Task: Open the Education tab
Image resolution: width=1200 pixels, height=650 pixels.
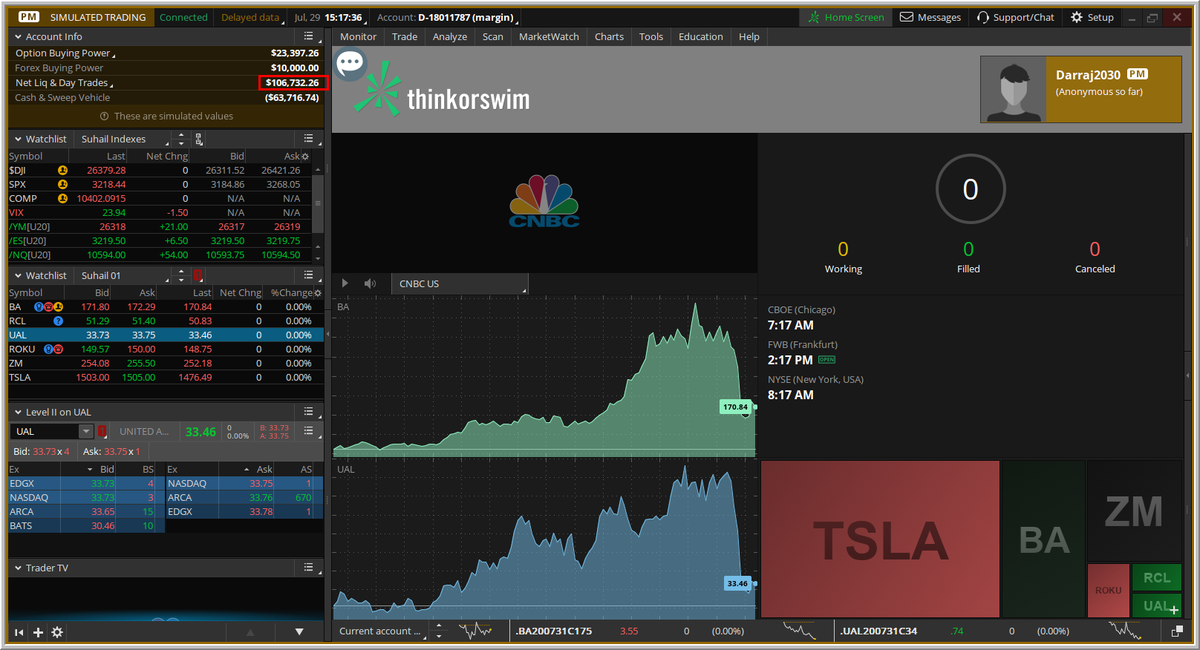Action: point(701,37)
